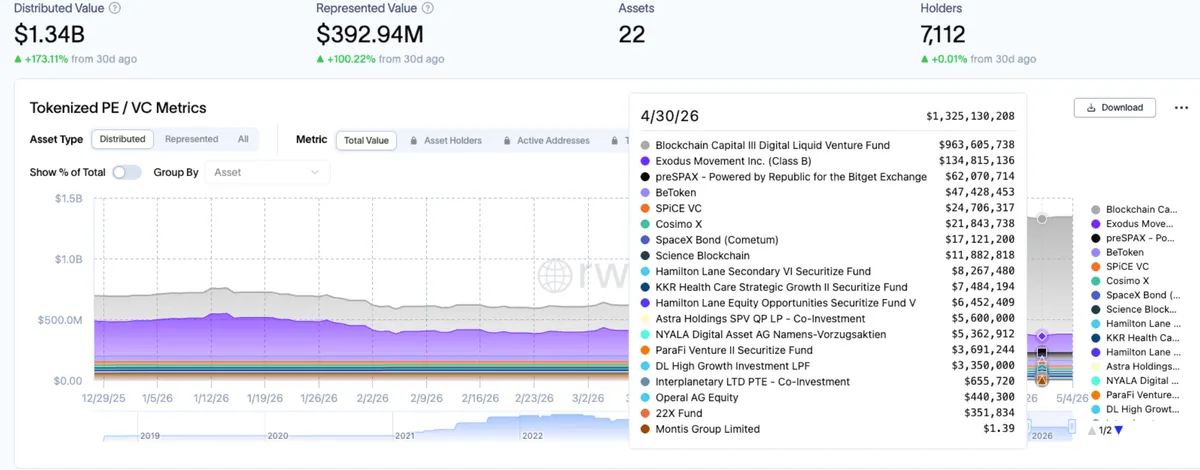This screenshot has width=1200, height=470.
Task: Toggle KKR Health Ca... series in chart legend
Action: pyautogui.click(x=1133, y=338)
